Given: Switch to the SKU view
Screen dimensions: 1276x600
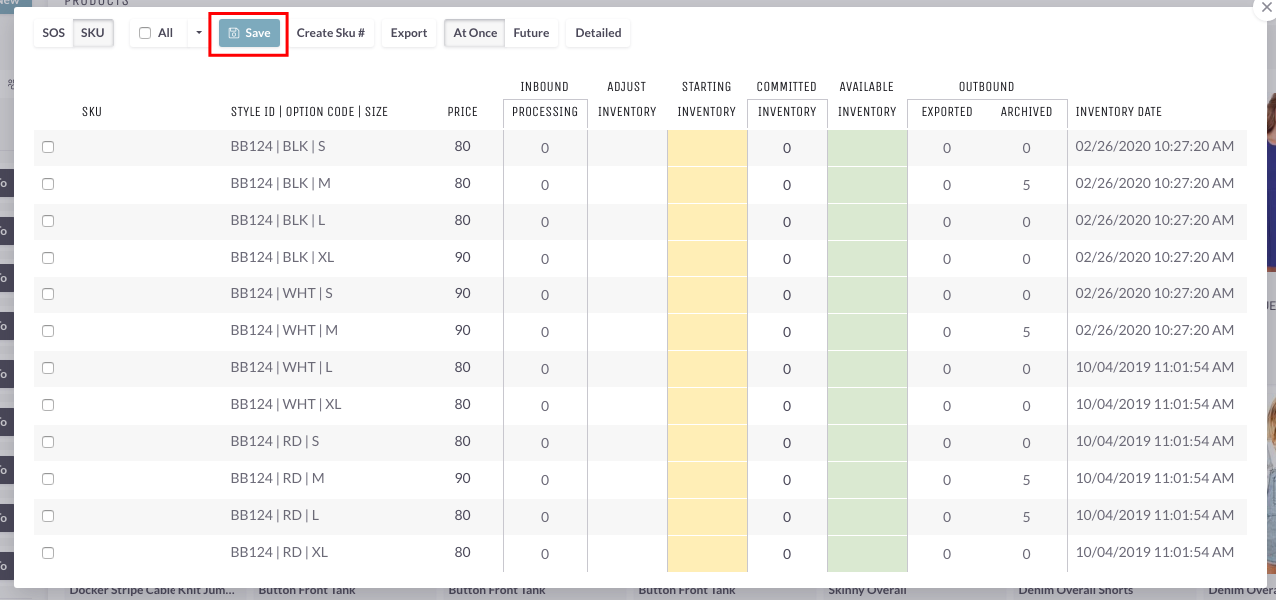Looking at the screenshot, I should (x=93, y=33).
